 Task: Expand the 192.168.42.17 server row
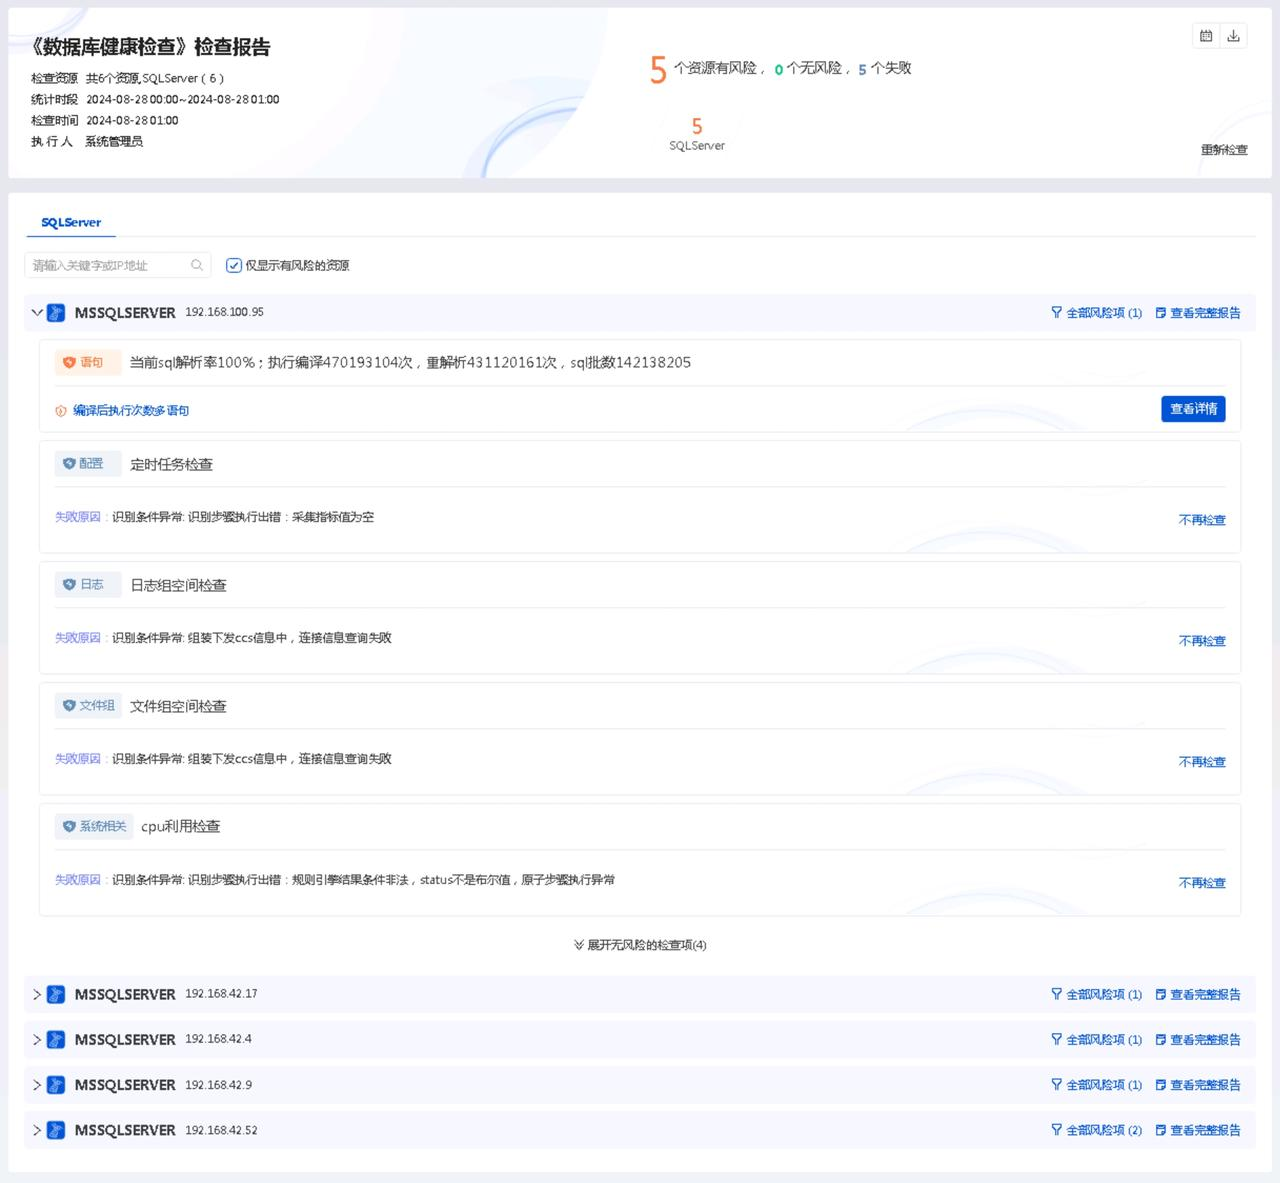[x=37, y=994]
